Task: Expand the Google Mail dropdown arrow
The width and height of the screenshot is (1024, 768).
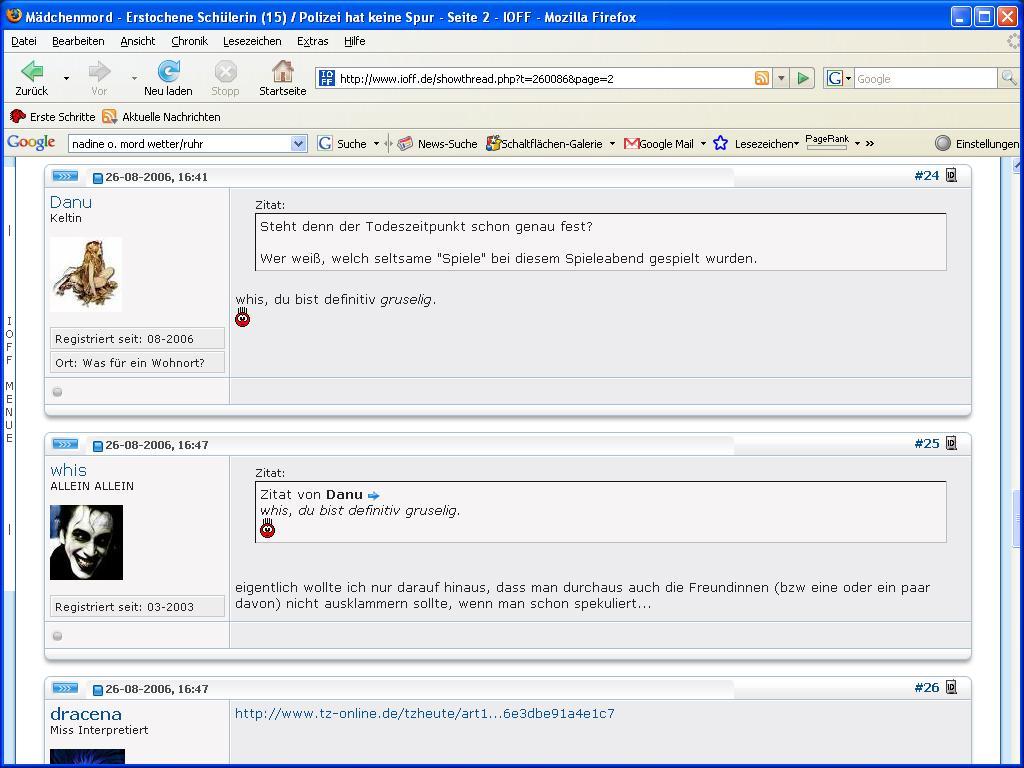Action: pos(703,144)
